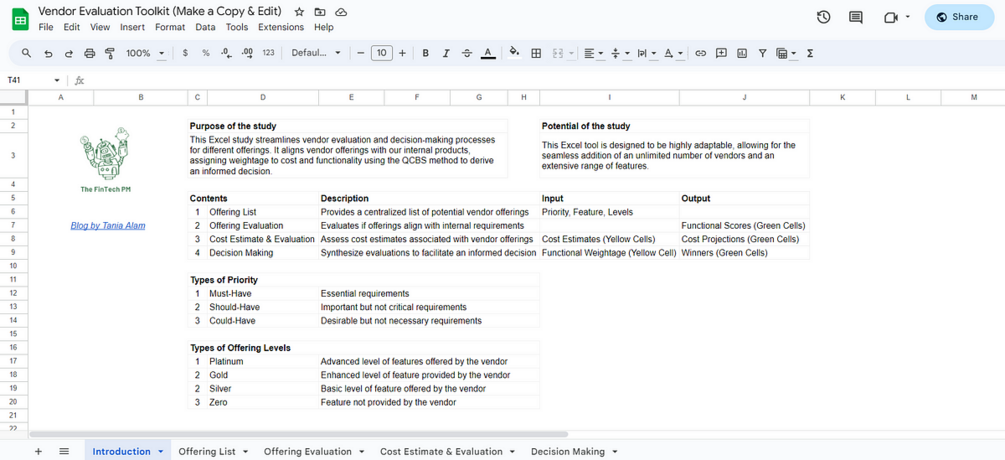This screenshot has width=1005, height=460.
Task: Insert a chart
Action: pyautogui.click(x=742, y=53)
